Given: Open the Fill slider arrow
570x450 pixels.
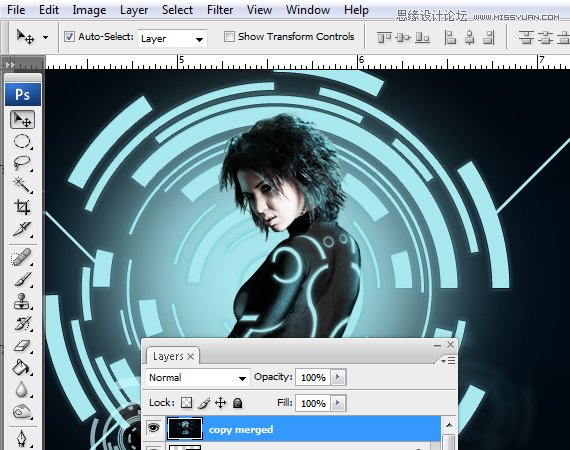Looking at the screenshot, I should [x=338, y=403].
